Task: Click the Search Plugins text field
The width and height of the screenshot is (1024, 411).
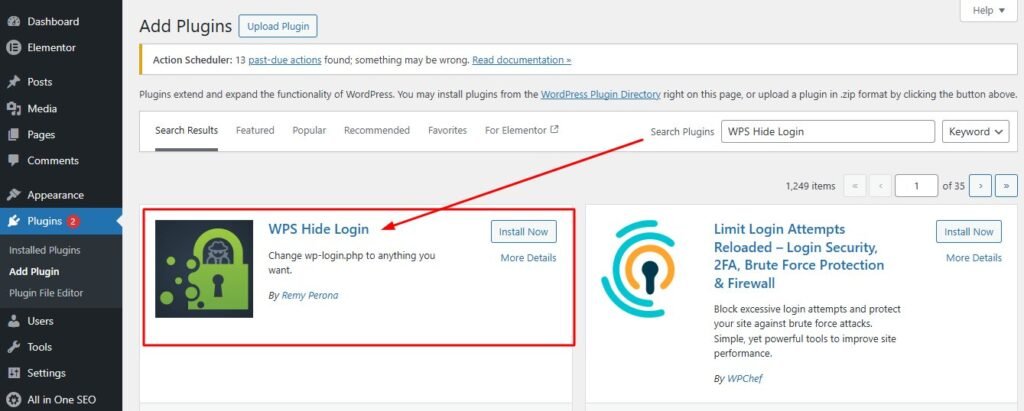Action: click(x=827, y=131)
